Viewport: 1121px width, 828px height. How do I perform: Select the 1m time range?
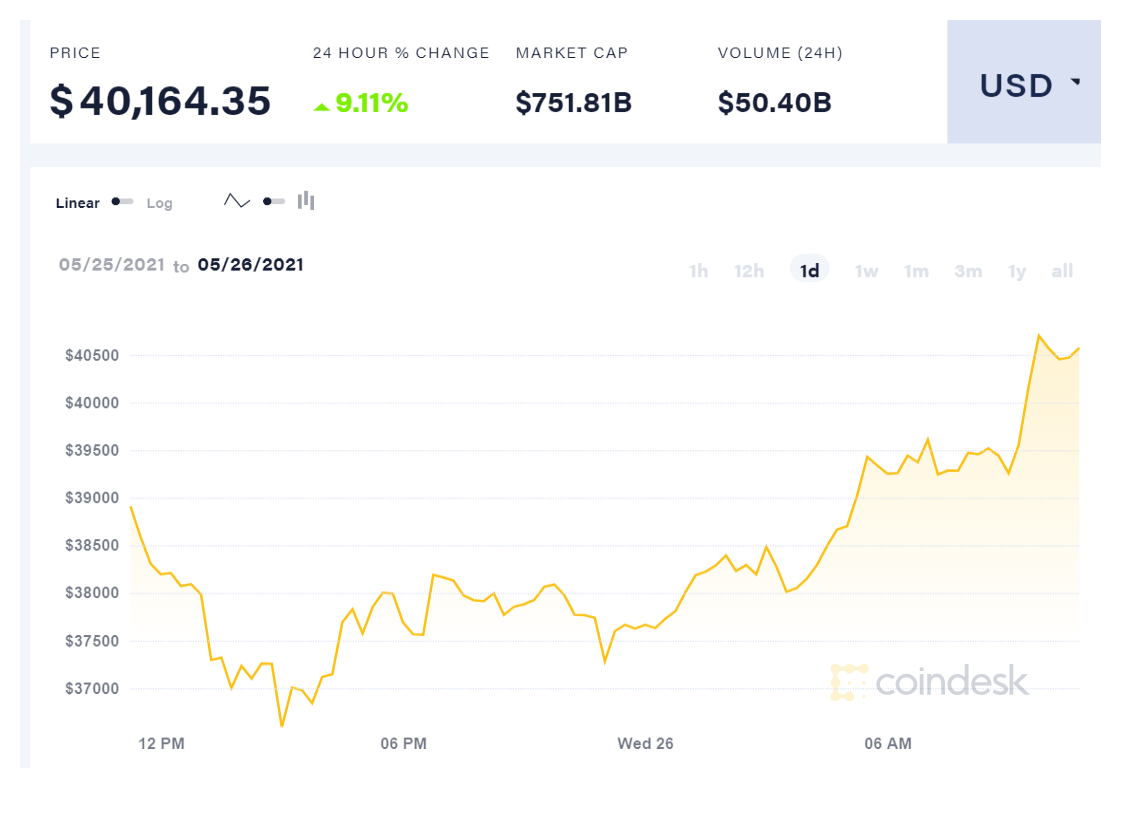pyautogui.click(x=916, y=271)
